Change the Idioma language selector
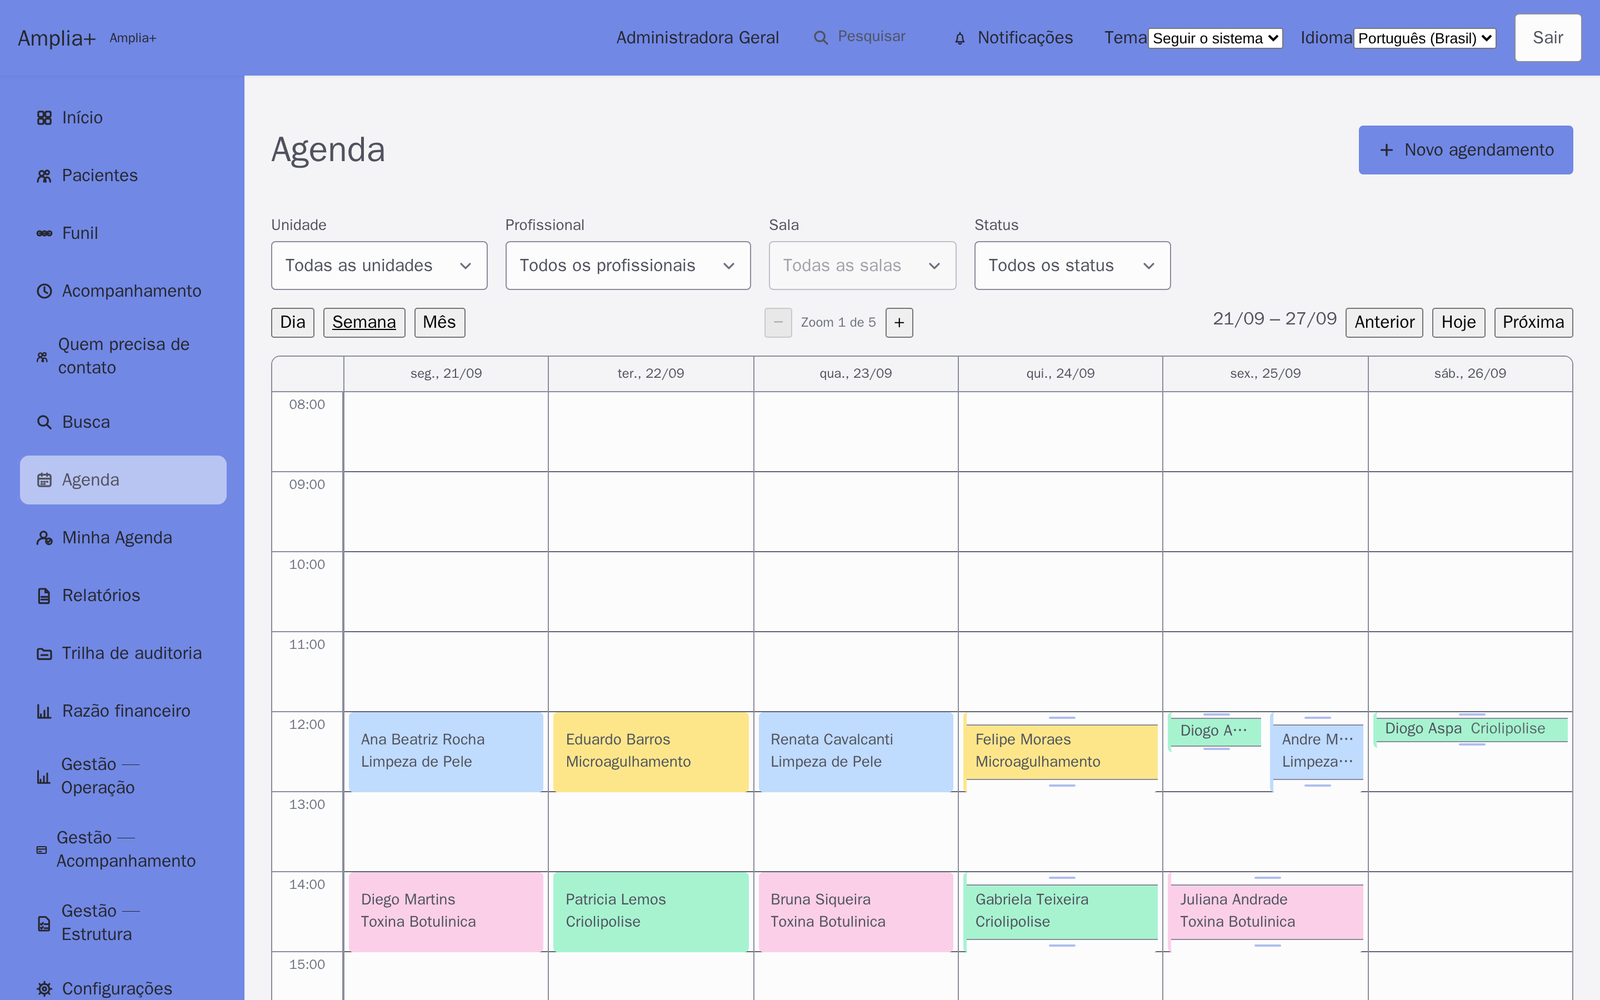 pos(1425,38)
